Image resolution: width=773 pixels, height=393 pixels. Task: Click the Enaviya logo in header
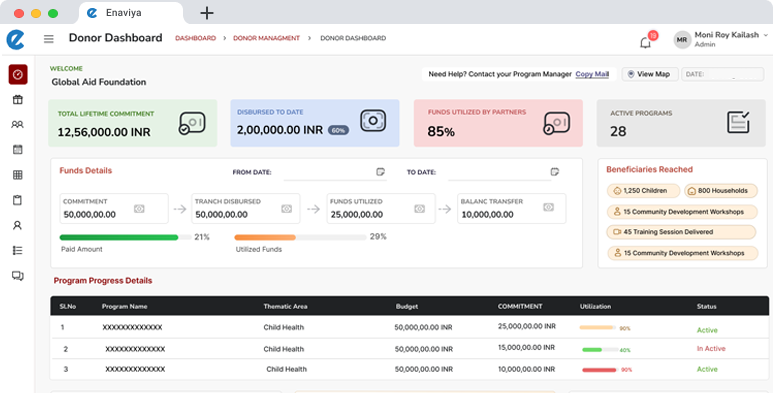tap(15, 39)
